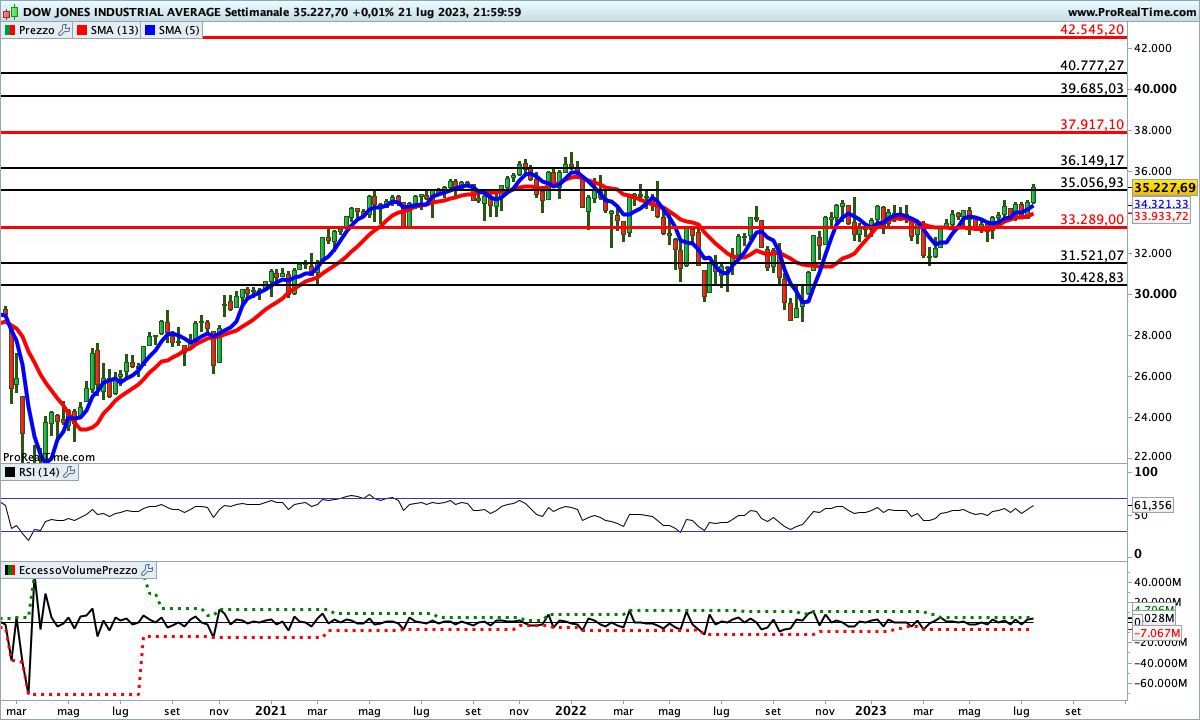
Task: Select the 30.428,83 level label
Action: pyautogui.click(x=1092, y=277)
